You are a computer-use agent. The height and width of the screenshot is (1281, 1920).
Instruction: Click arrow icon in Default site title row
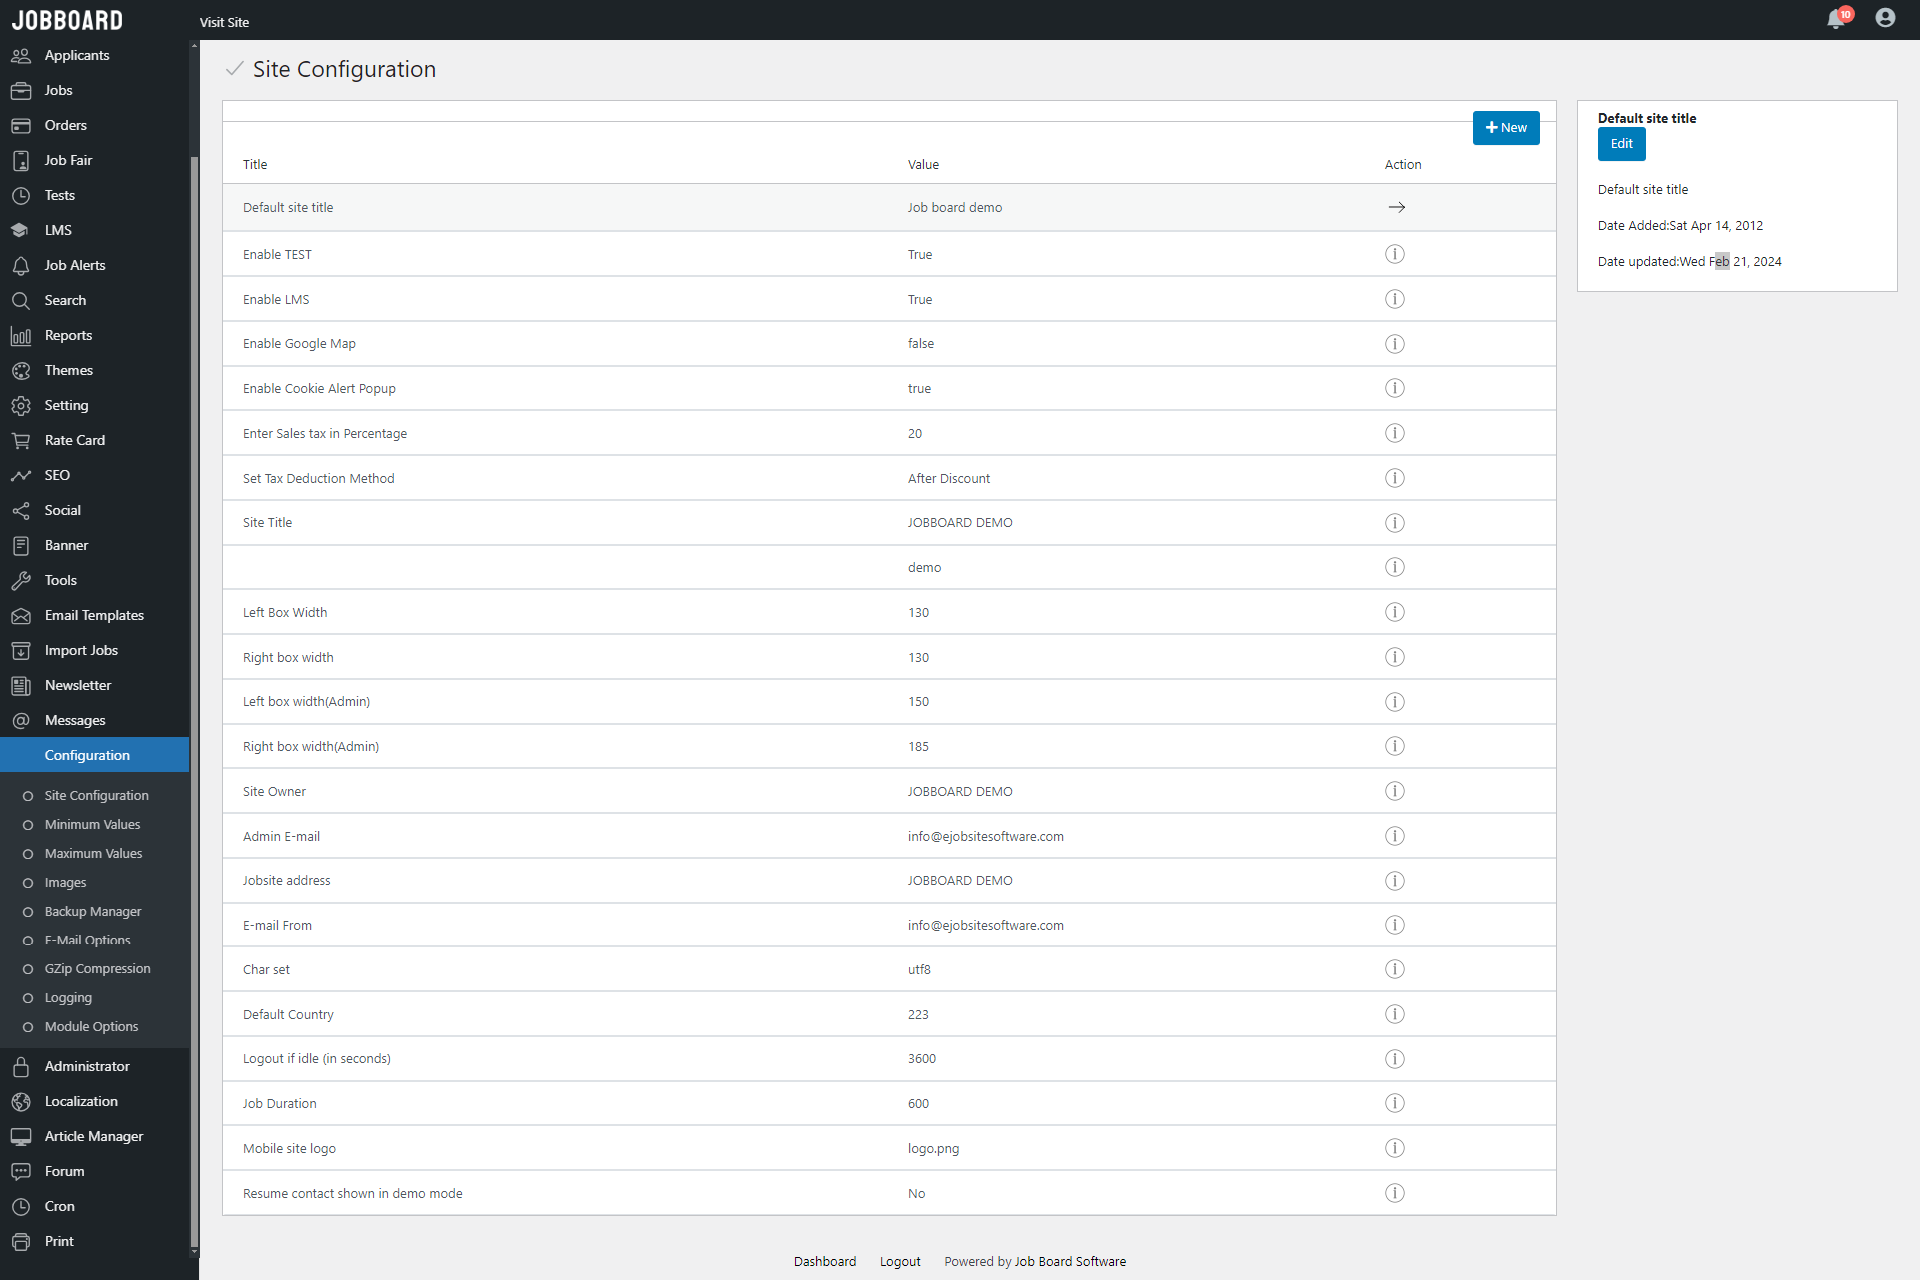pos(1397,207)
